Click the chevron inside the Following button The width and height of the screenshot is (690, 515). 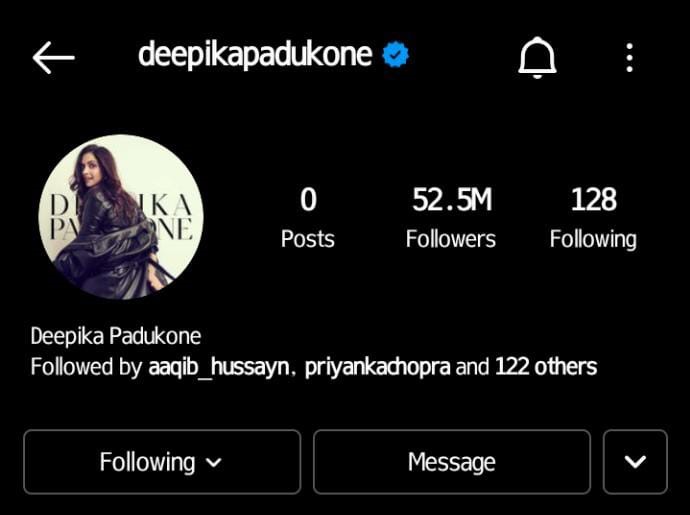[x=214, y=463]
